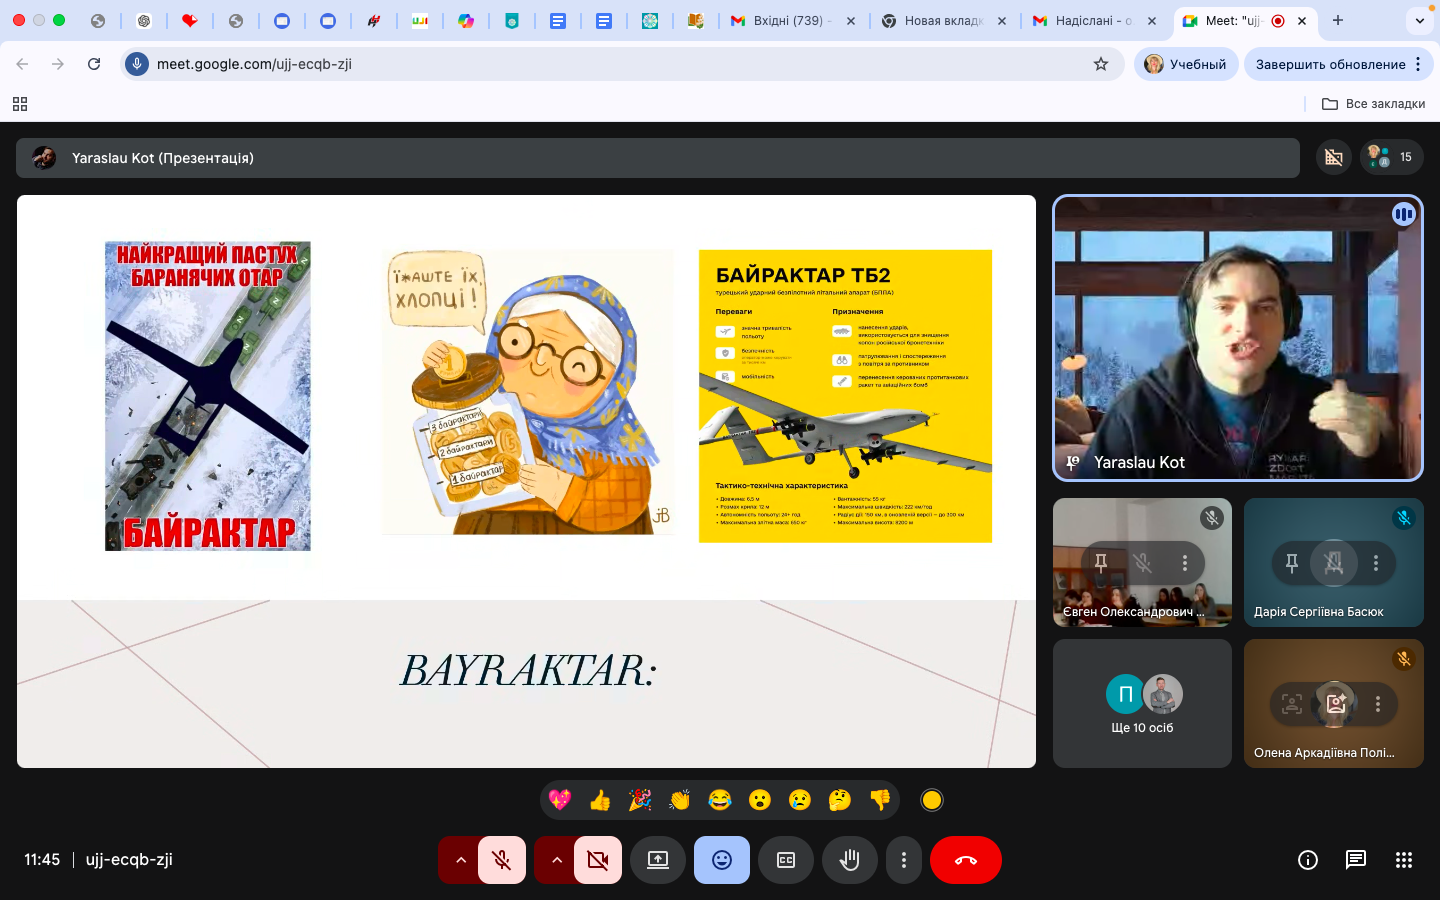
Task: Open the meeting details info icon
Action: 1307,860
